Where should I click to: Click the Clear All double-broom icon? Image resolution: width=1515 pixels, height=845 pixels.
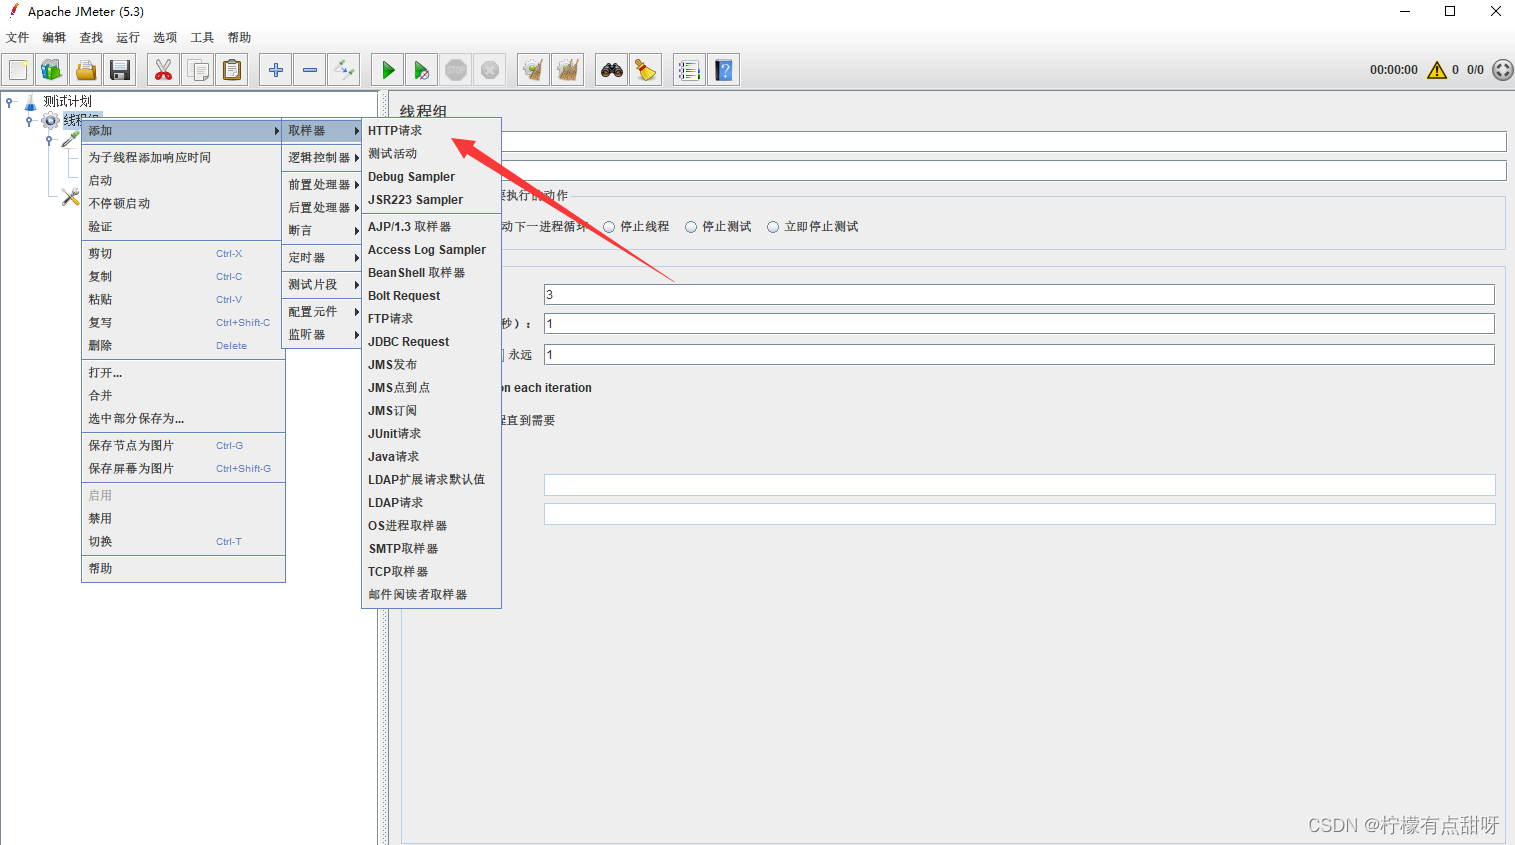[x=568, y=70]
